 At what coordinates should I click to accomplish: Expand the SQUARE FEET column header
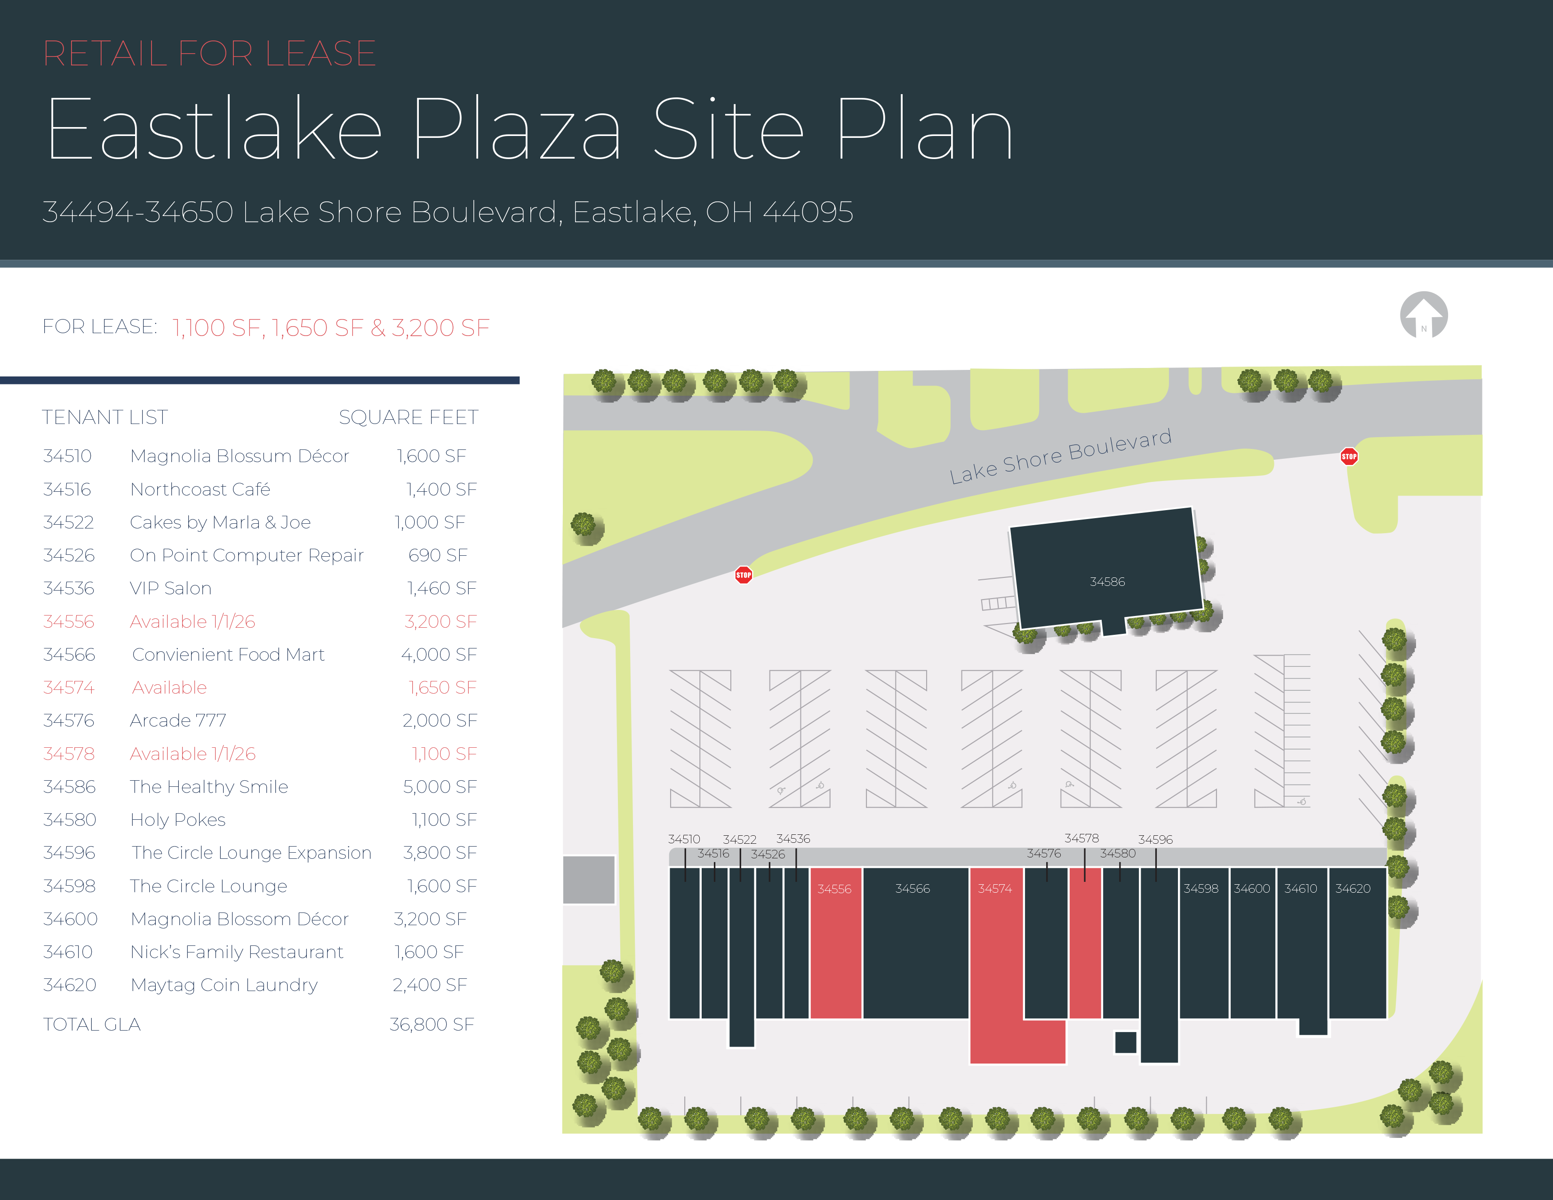tap(409, 417)
